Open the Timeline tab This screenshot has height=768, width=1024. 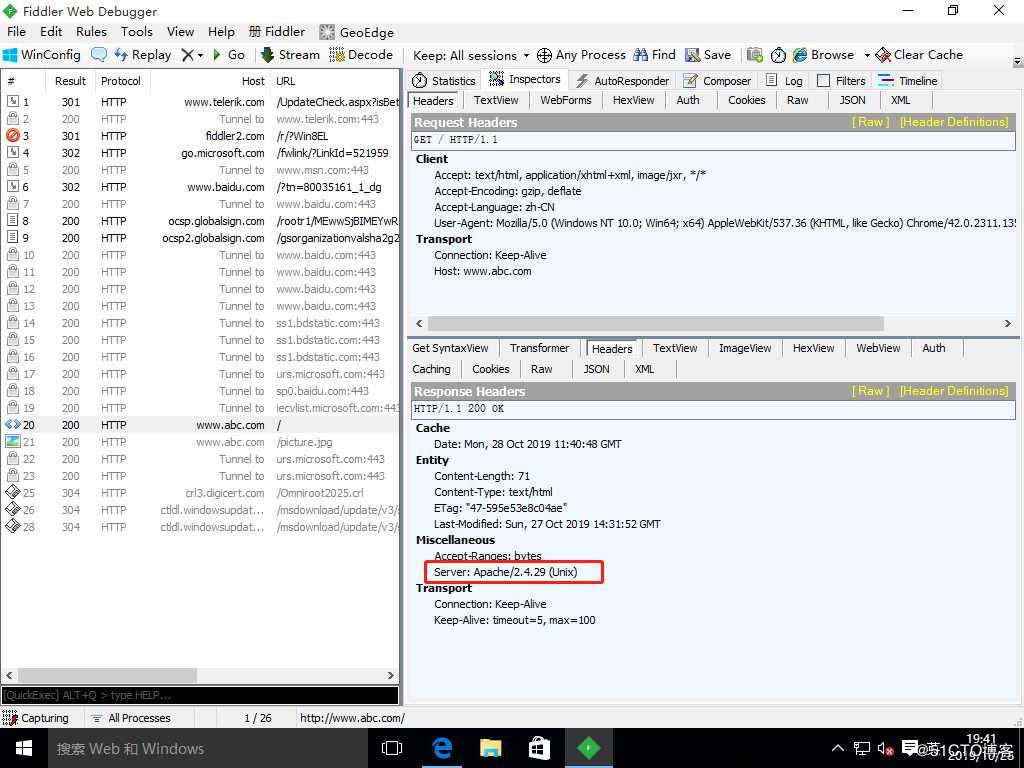click(908, 80)
